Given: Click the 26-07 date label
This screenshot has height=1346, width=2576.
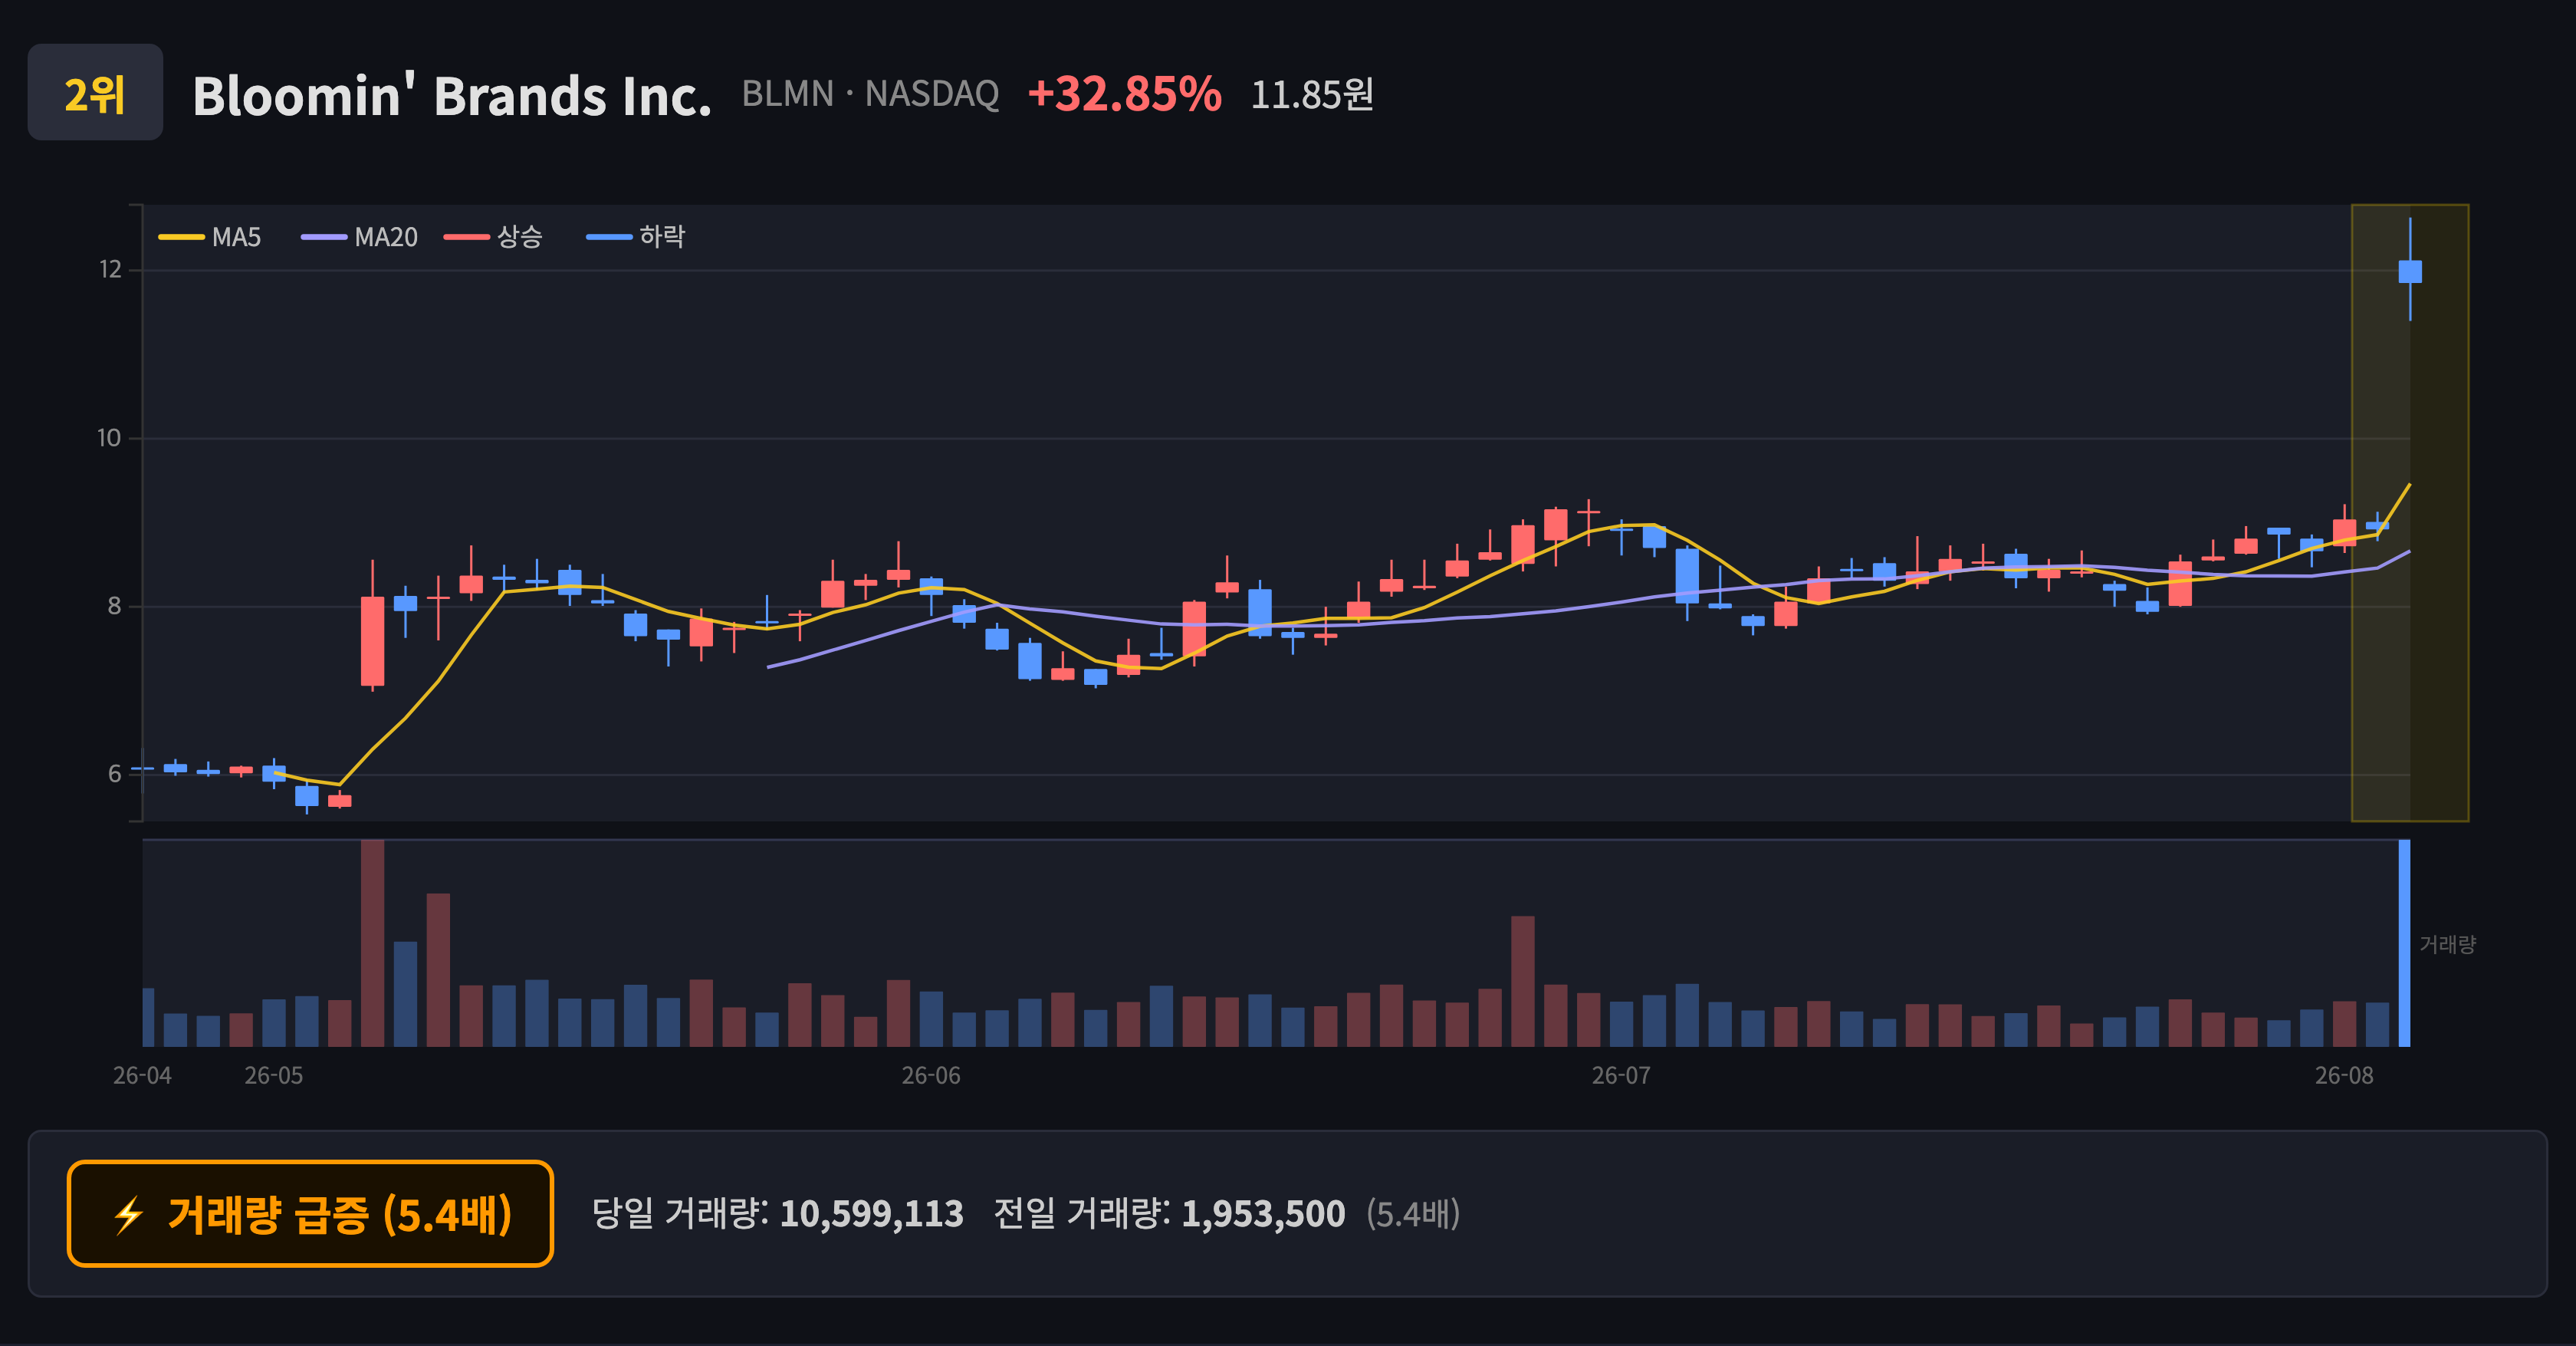Looking at the screenshot, I should pyautogui.click(x=1621, y=1076).
